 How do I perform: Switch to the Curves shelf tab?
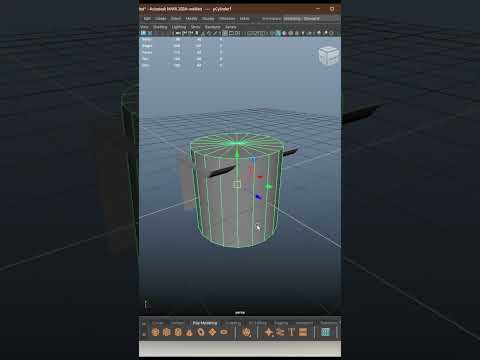click(158, 323)
